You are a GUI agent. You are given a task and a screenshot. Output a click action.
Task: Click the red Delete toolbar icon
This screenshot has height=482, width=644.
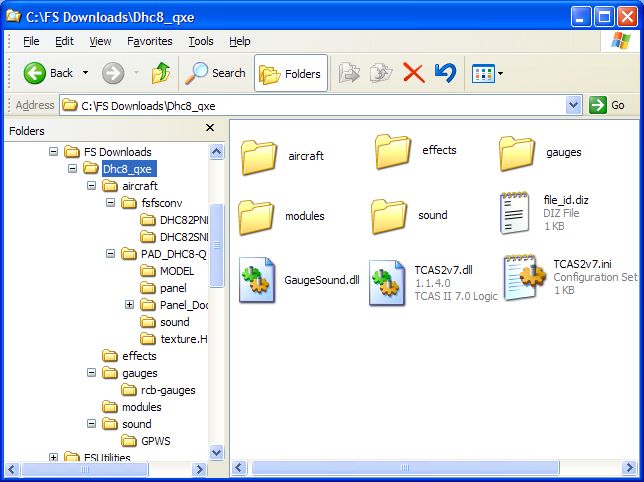413,73
